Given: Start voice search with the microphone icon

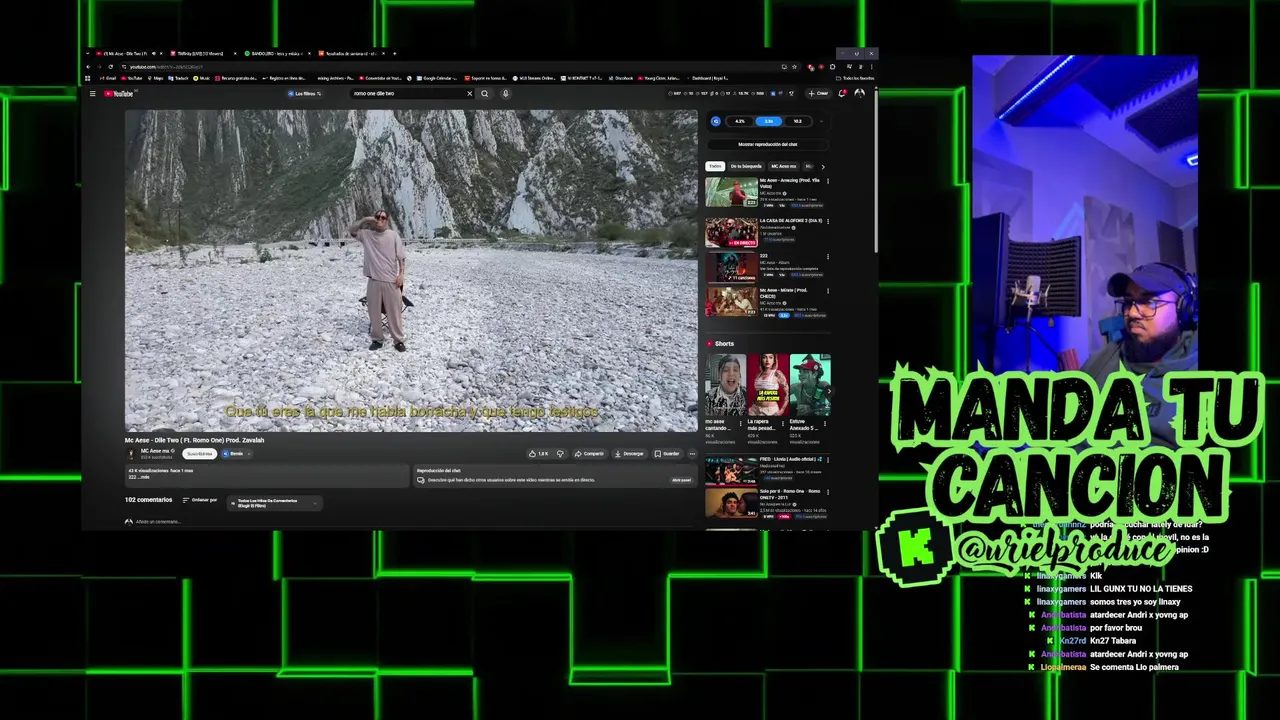Looking at the screenshot, I should tap(505, 94).
